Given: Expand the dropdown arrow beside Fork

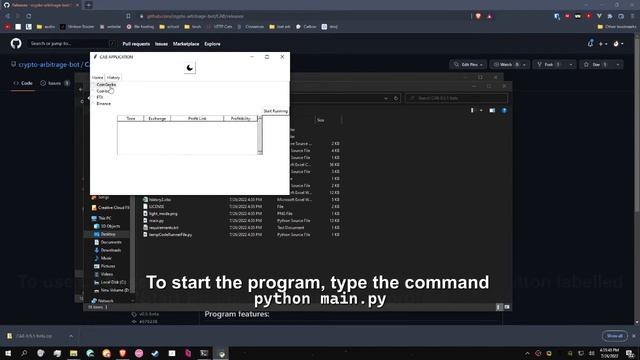Looking at the screenshot, I should click(x=571, y=64).
